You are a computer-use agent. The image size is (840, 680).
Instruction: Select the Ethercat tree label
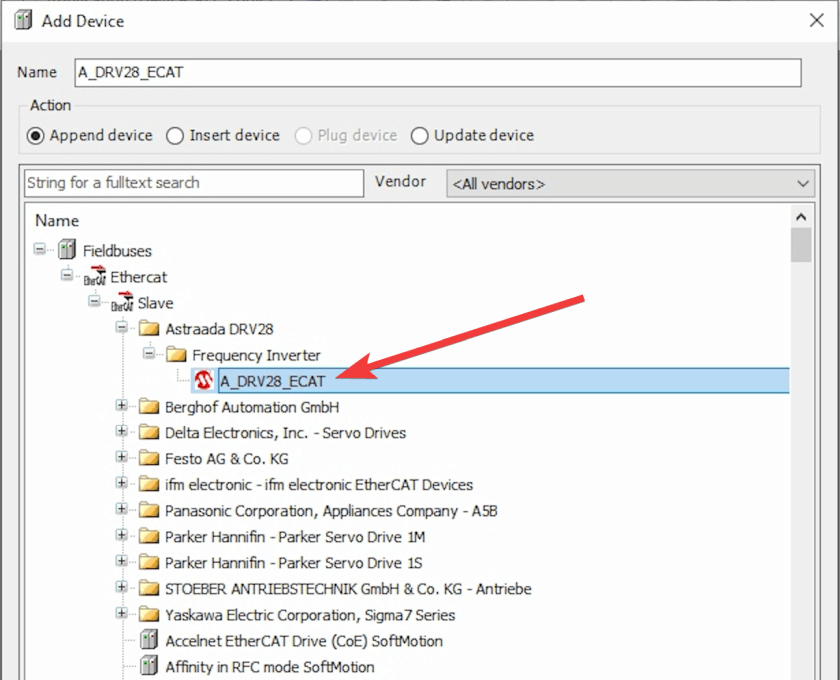coord(139,277)
